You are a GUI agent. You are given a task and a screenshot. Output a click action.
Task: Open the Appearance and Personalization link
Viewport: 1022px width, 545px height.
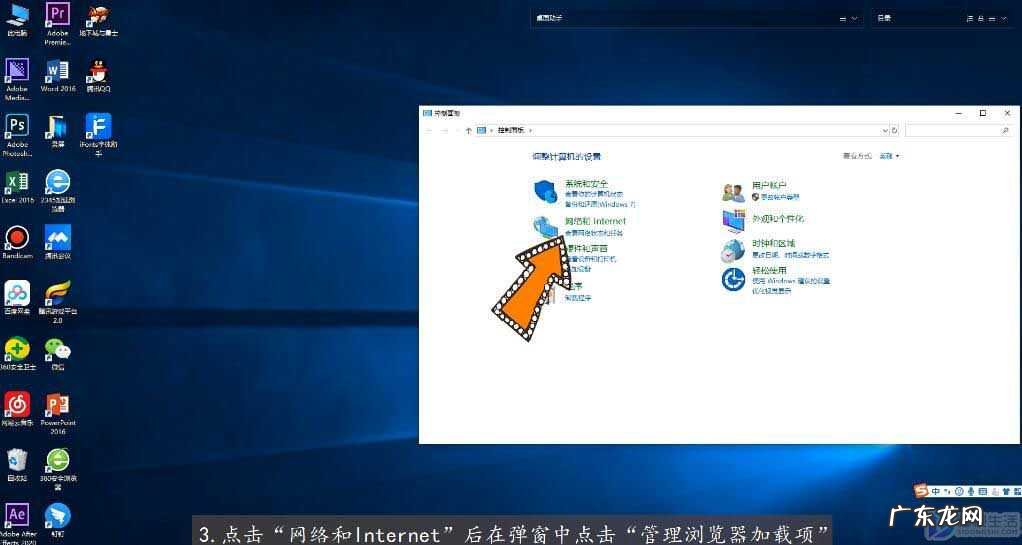click(x=778, y=218)
